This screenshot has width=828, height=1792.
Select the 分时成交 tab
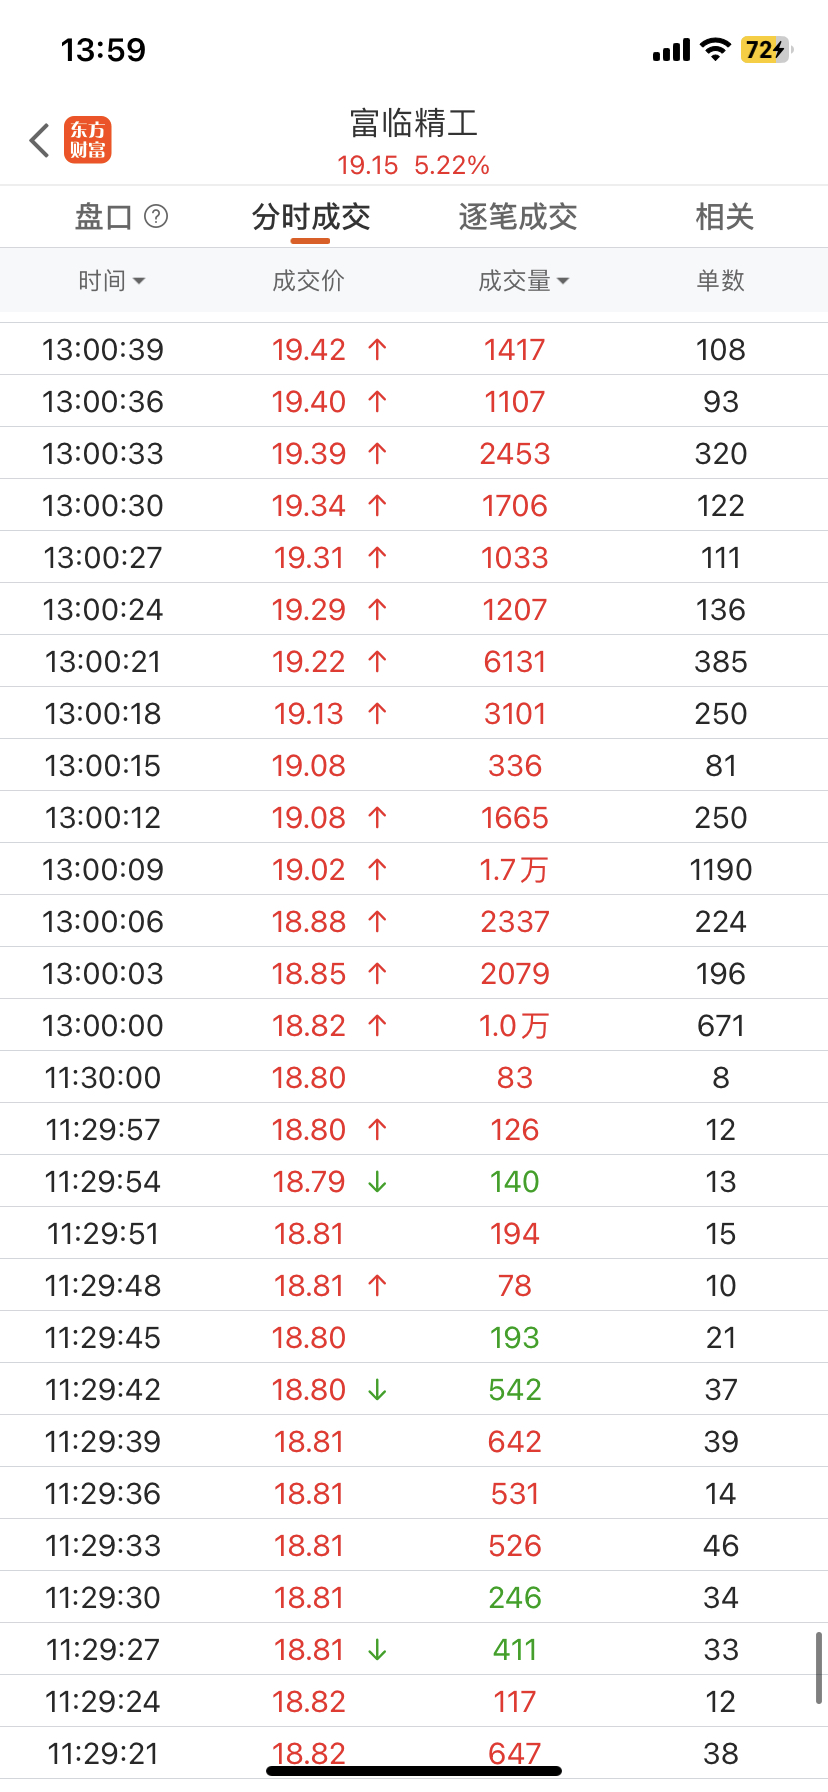click(x=311, y=217)
